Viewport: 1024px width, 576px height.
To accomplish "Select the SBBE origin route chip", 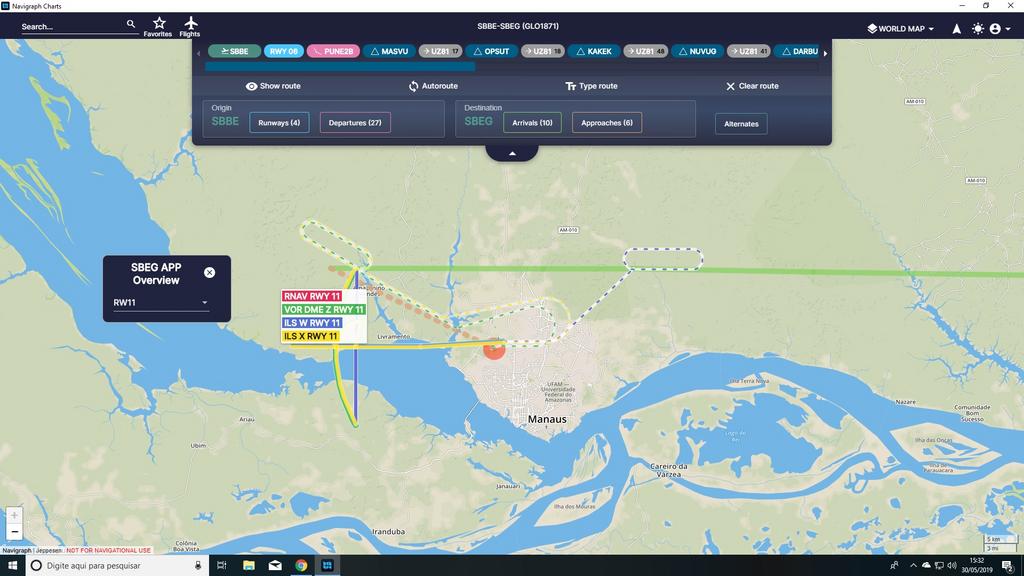I will (x=234, y=51).
